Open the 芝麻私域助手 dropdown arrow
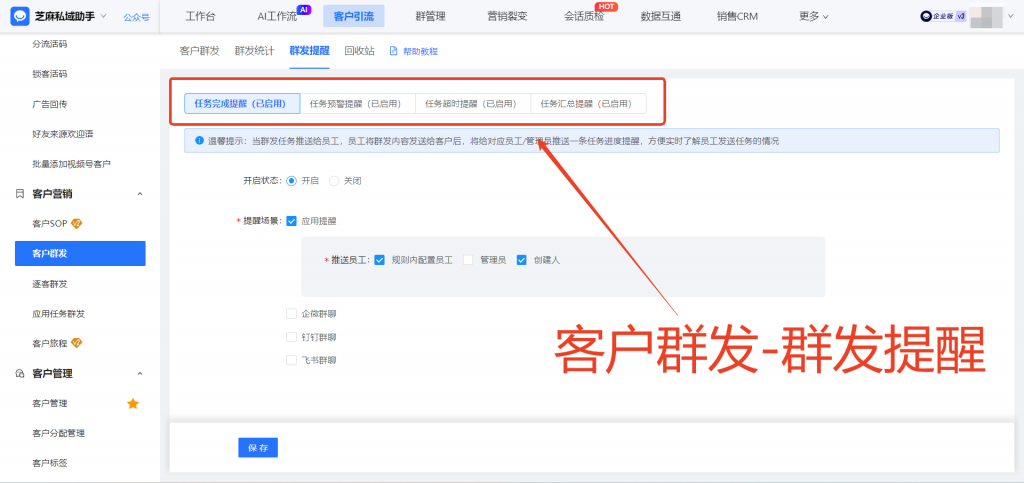 click(x=103, y=16)
